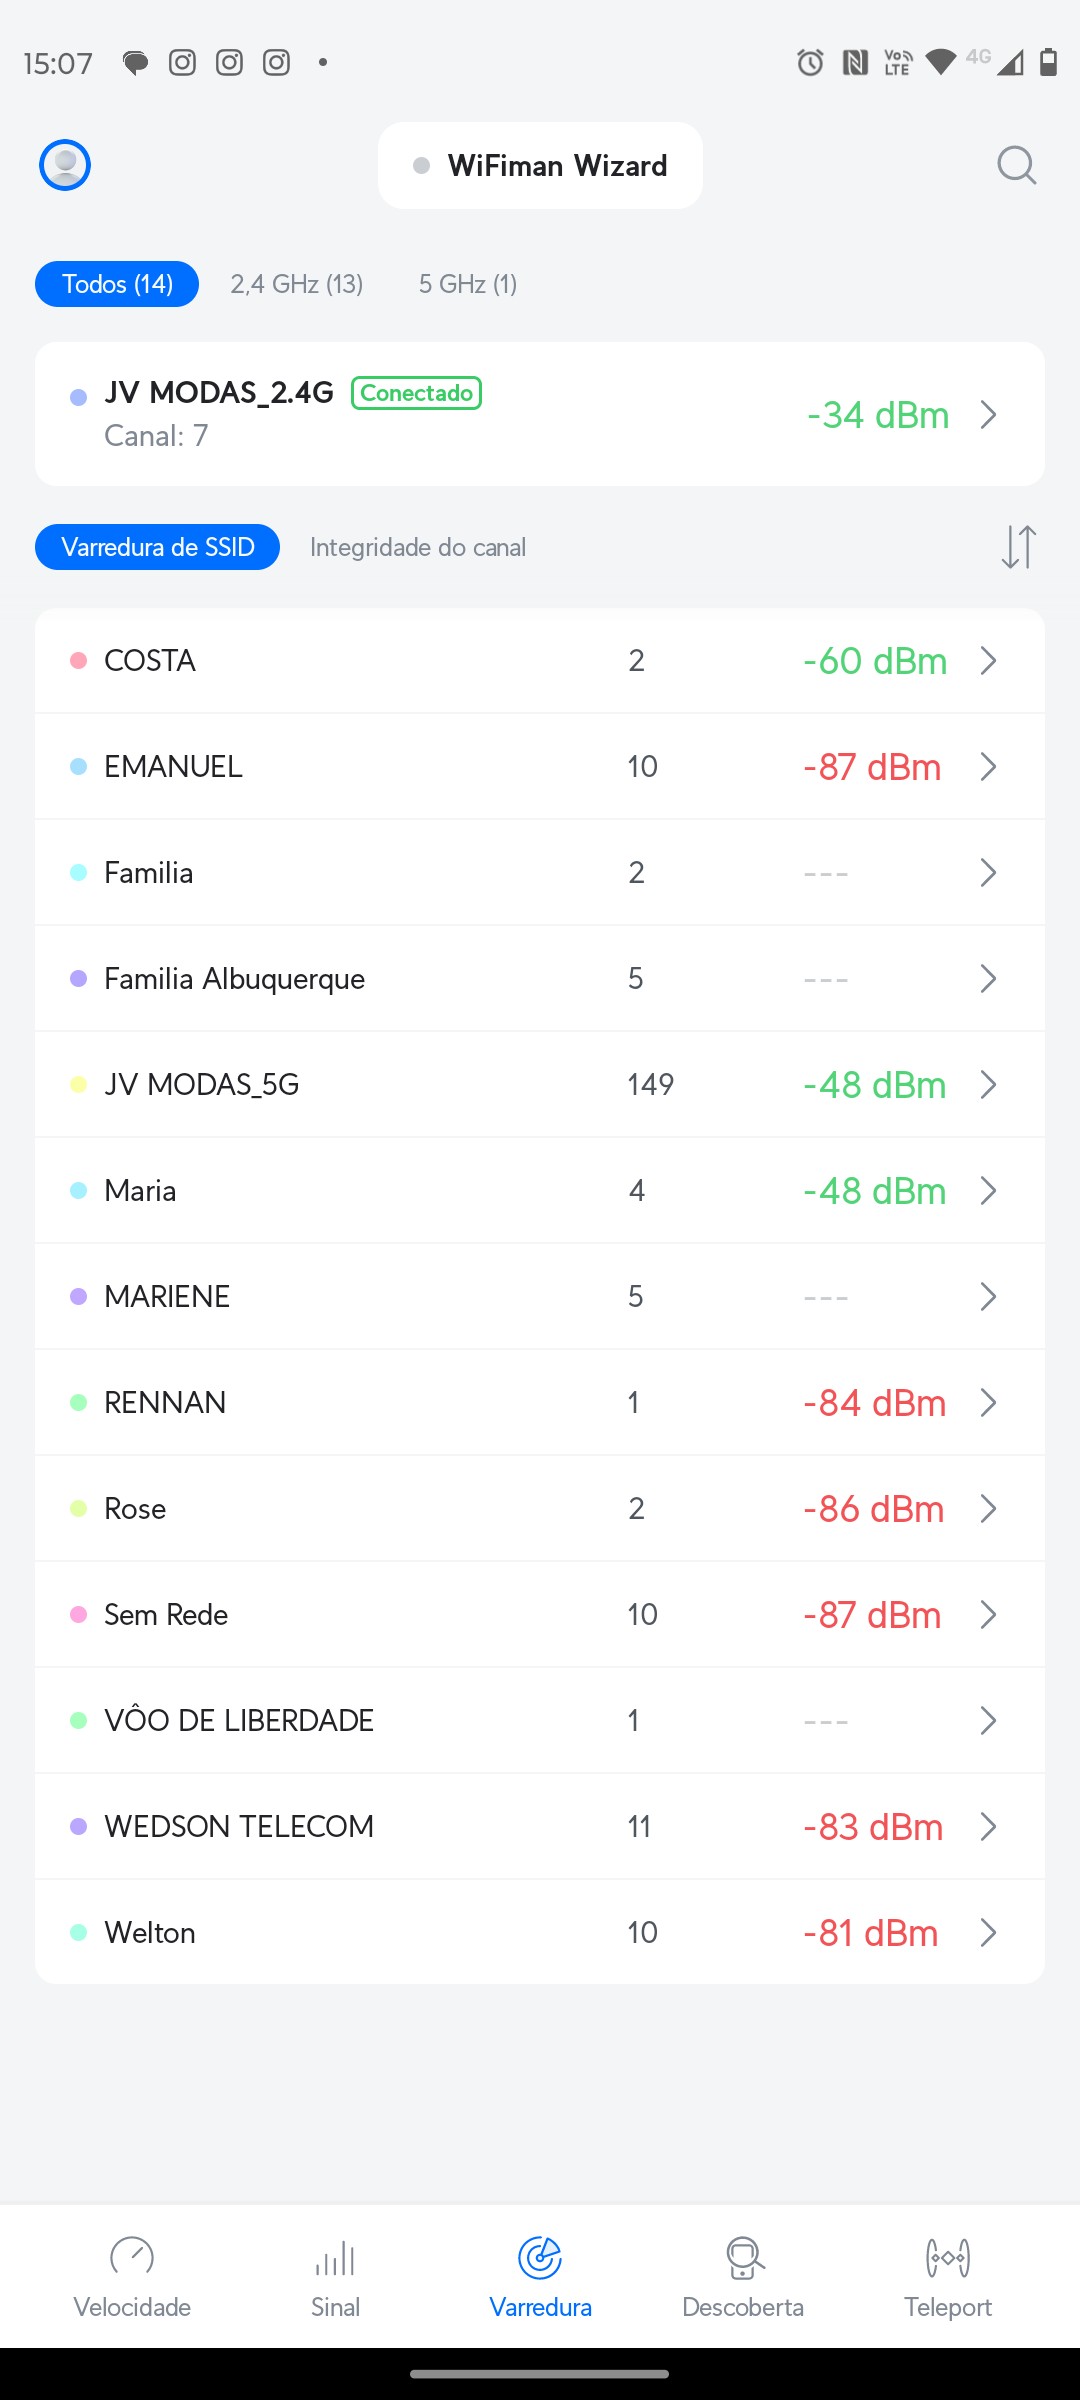Expand JV MODAS_2.4G connected network chevron
The image size is (1080, 2400).
click(x=988, y=415)
